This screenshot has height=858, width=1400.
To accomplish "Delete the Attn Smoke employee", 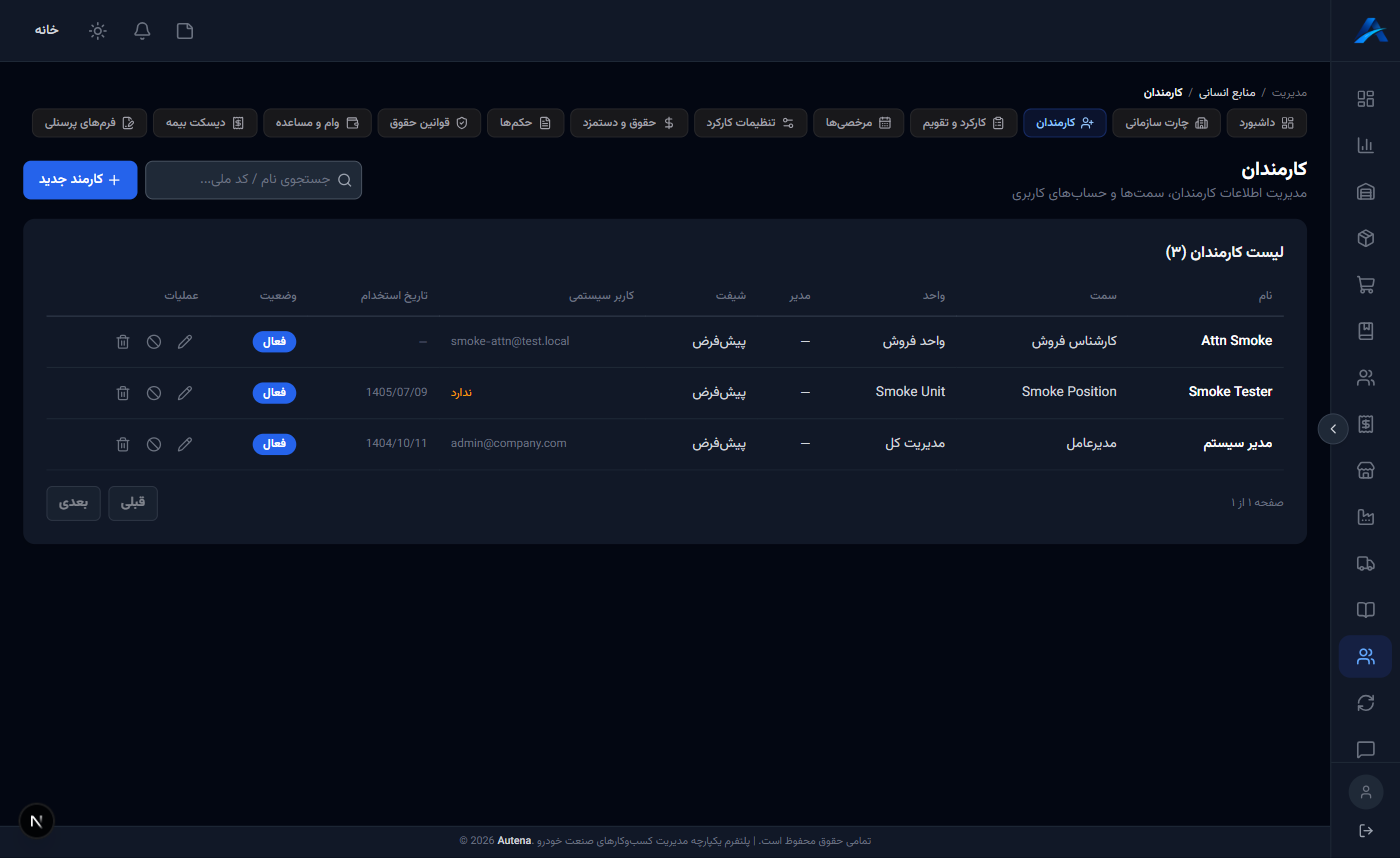I will [x=123, y=342].
